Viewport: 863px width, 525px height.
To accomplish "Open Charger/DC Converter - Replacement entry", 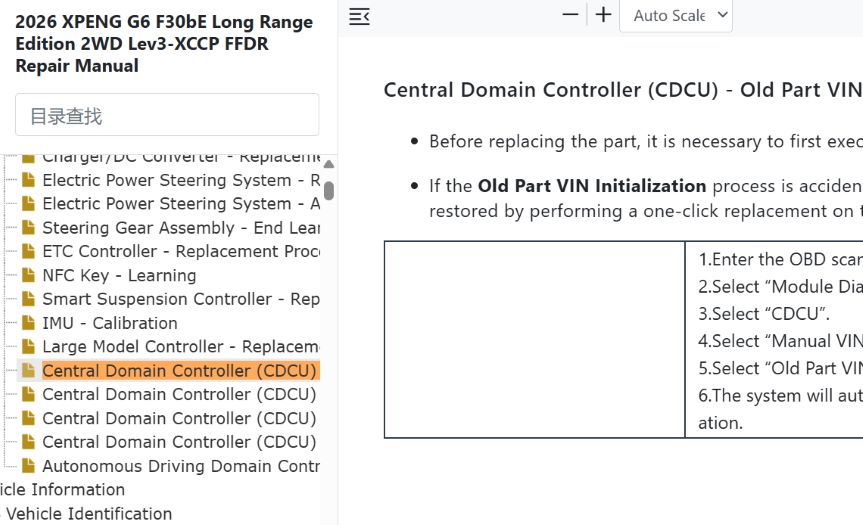I will [181, 158].
